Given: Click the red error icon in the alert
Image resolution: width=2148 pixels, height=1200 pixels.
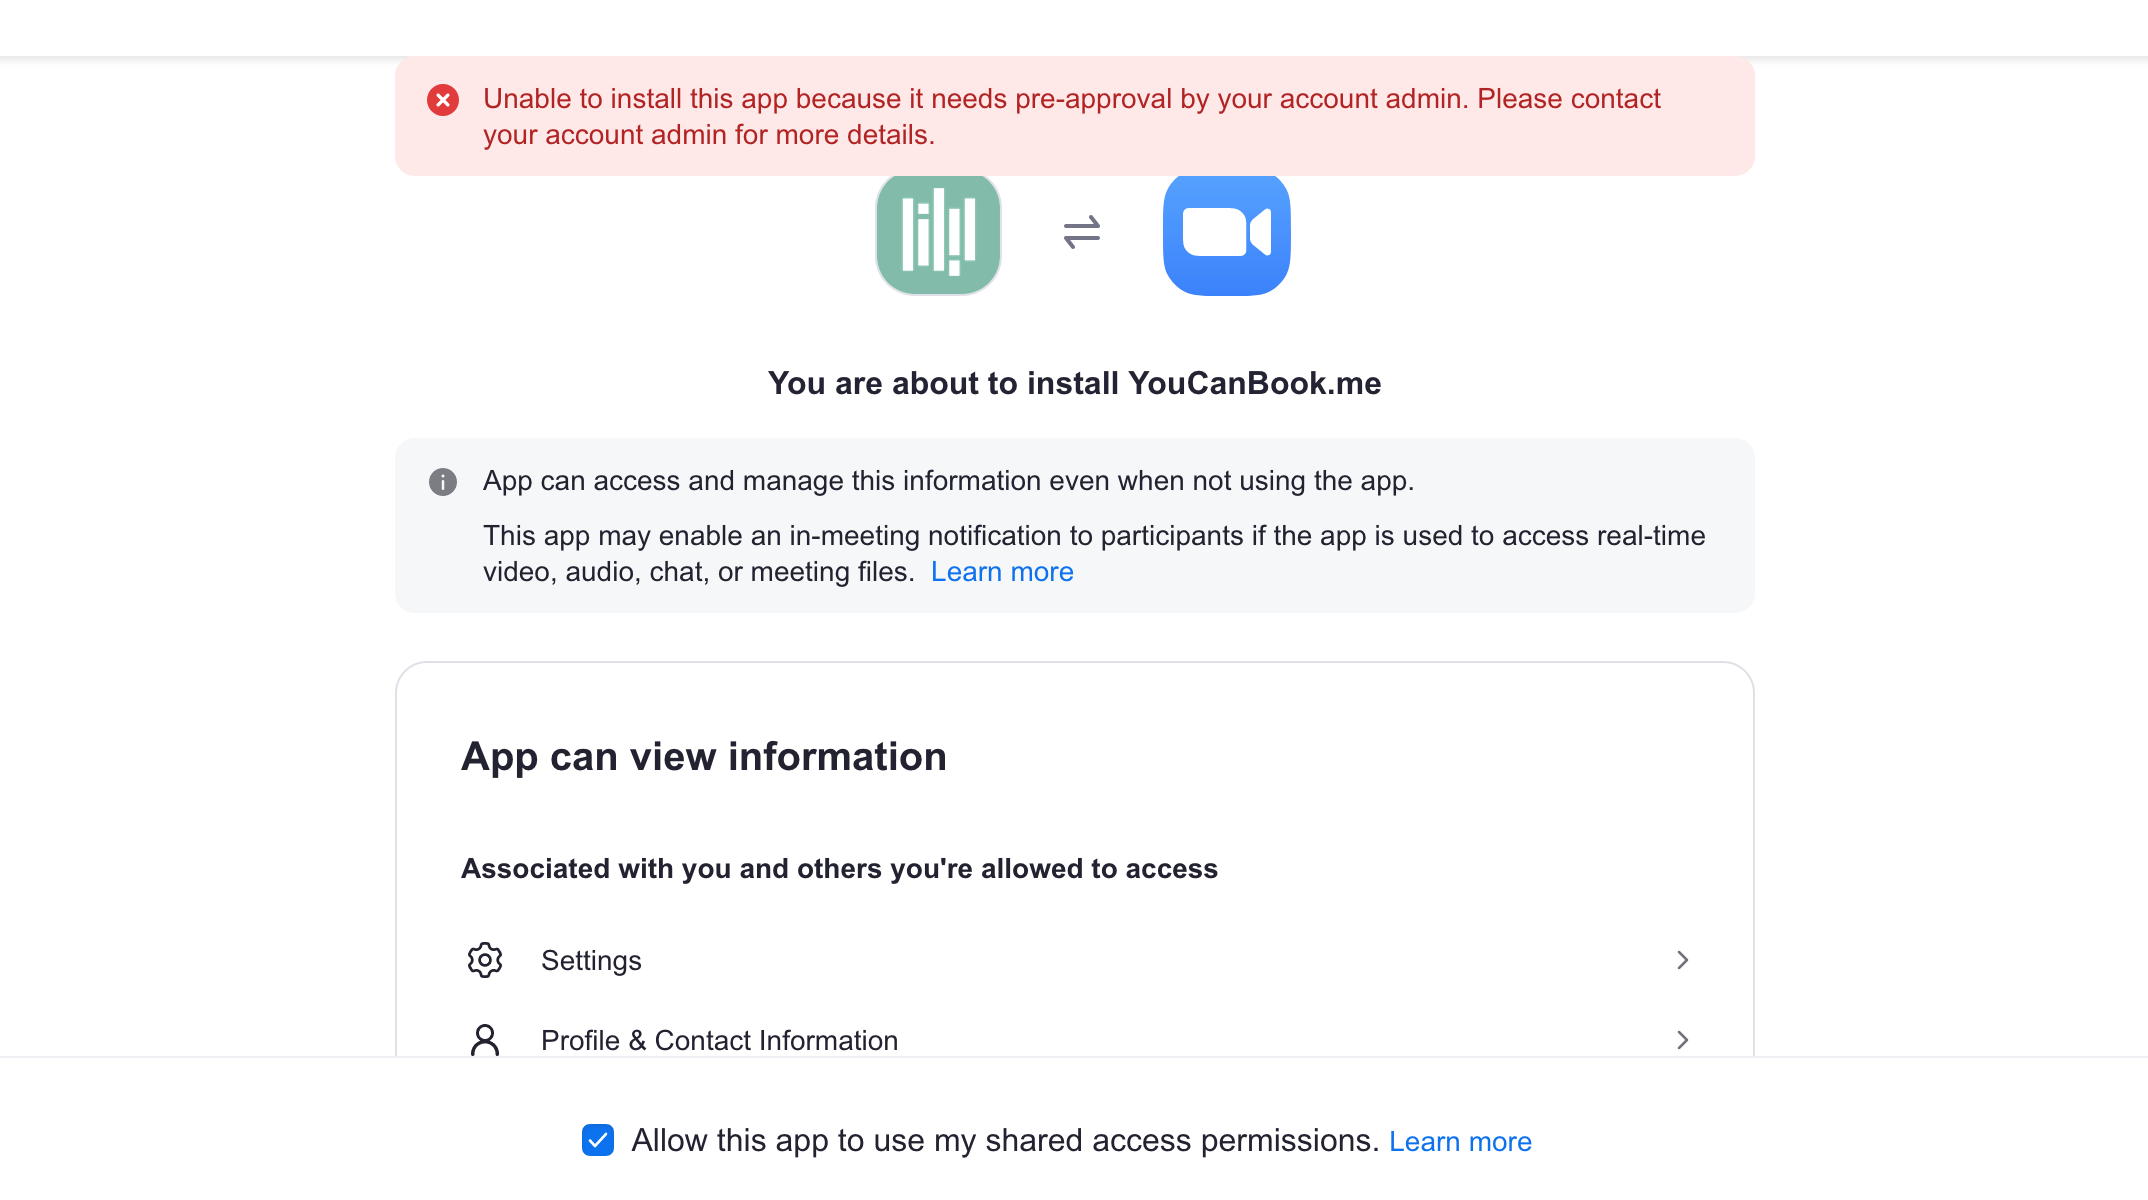Looking at the screenshot, I should (443, 100).
